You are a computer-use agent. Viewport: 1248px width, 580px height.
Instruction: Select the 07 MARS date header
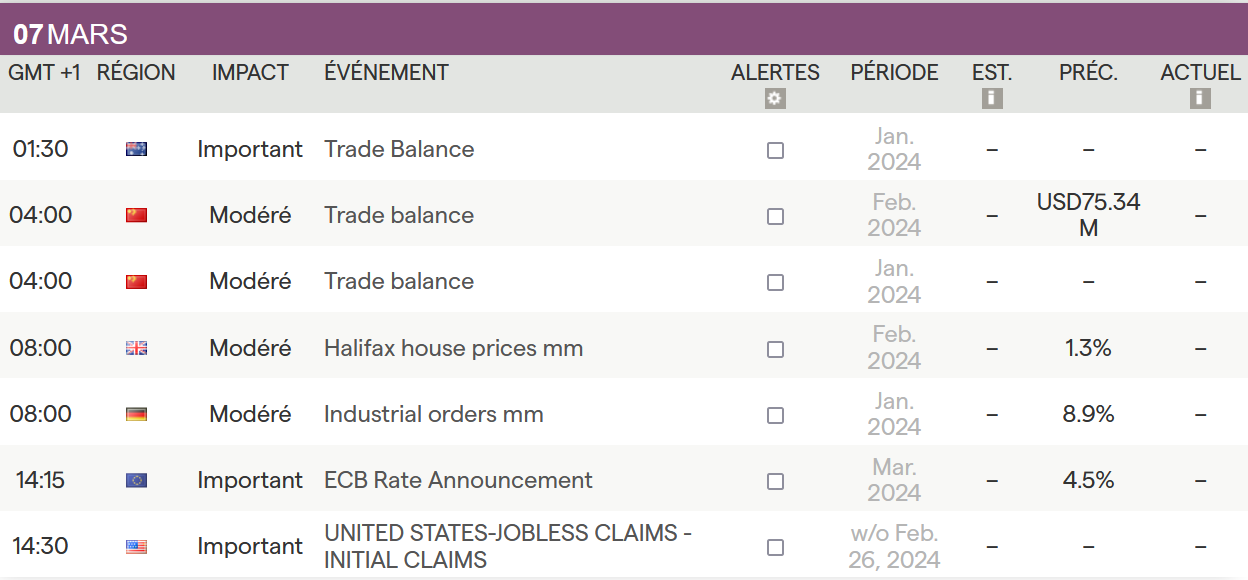point(70,35)
